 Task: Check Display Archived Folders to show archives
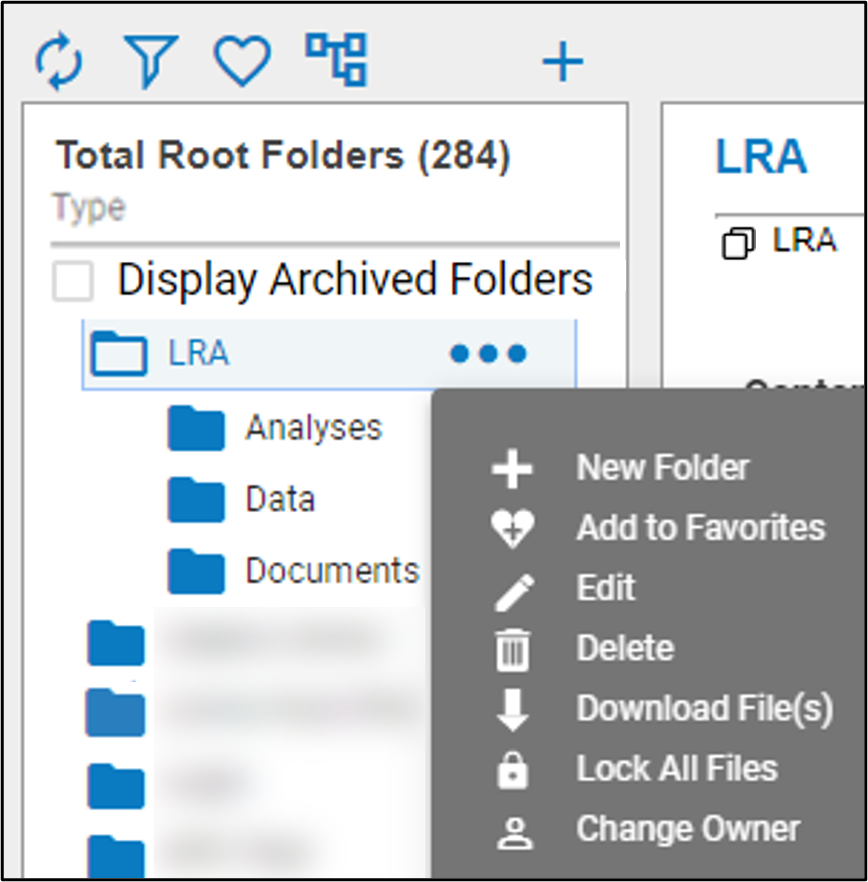click(71, 280)
